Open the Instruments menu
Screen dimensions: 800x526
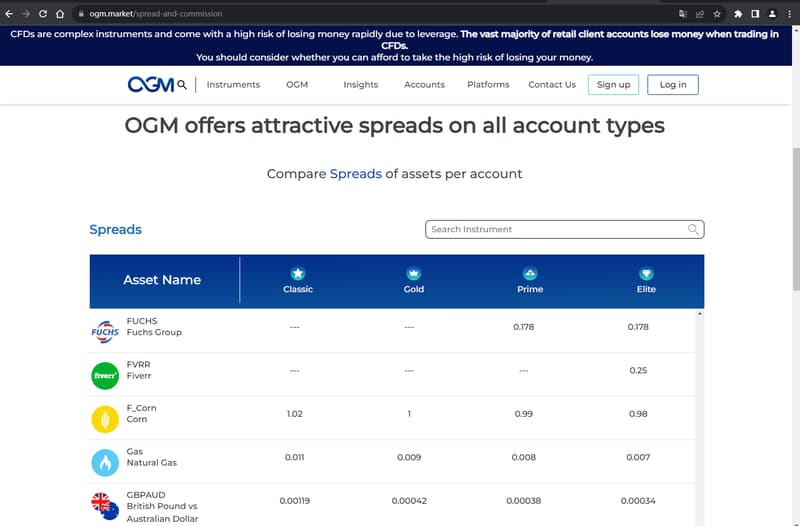233,85
